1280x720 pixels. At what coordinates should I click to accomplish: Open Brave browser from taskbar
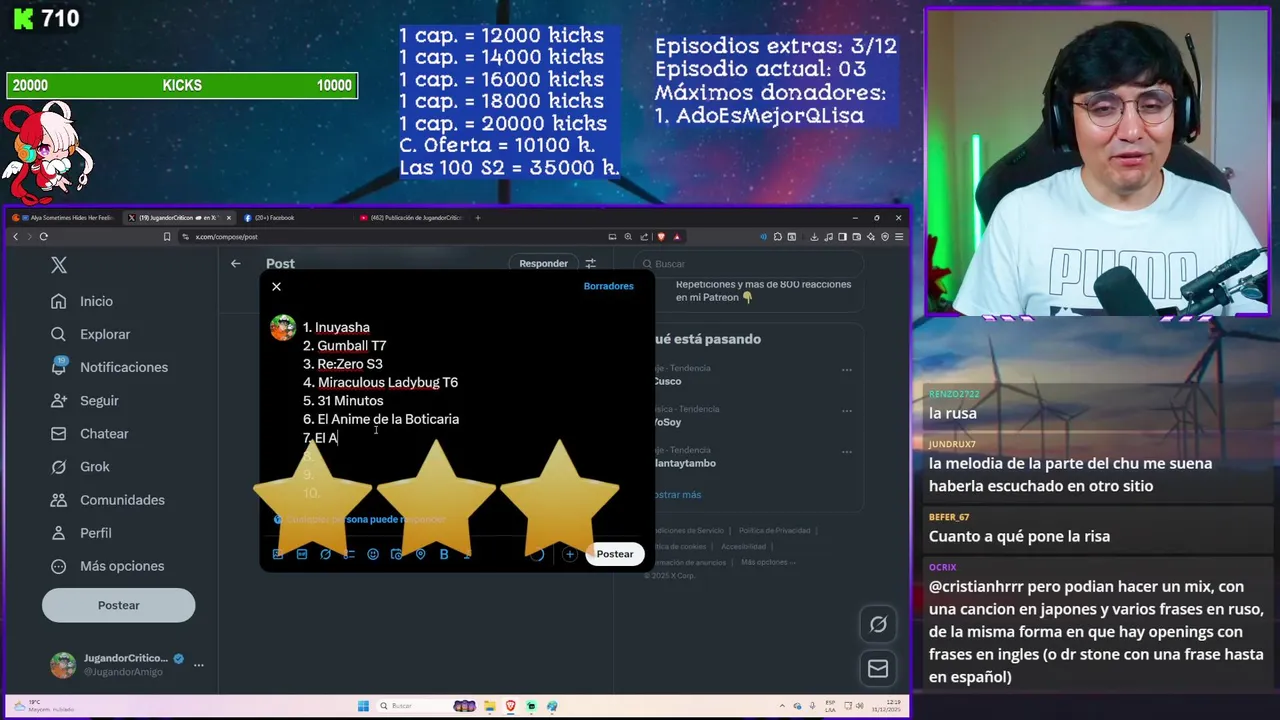click(510, 706)
